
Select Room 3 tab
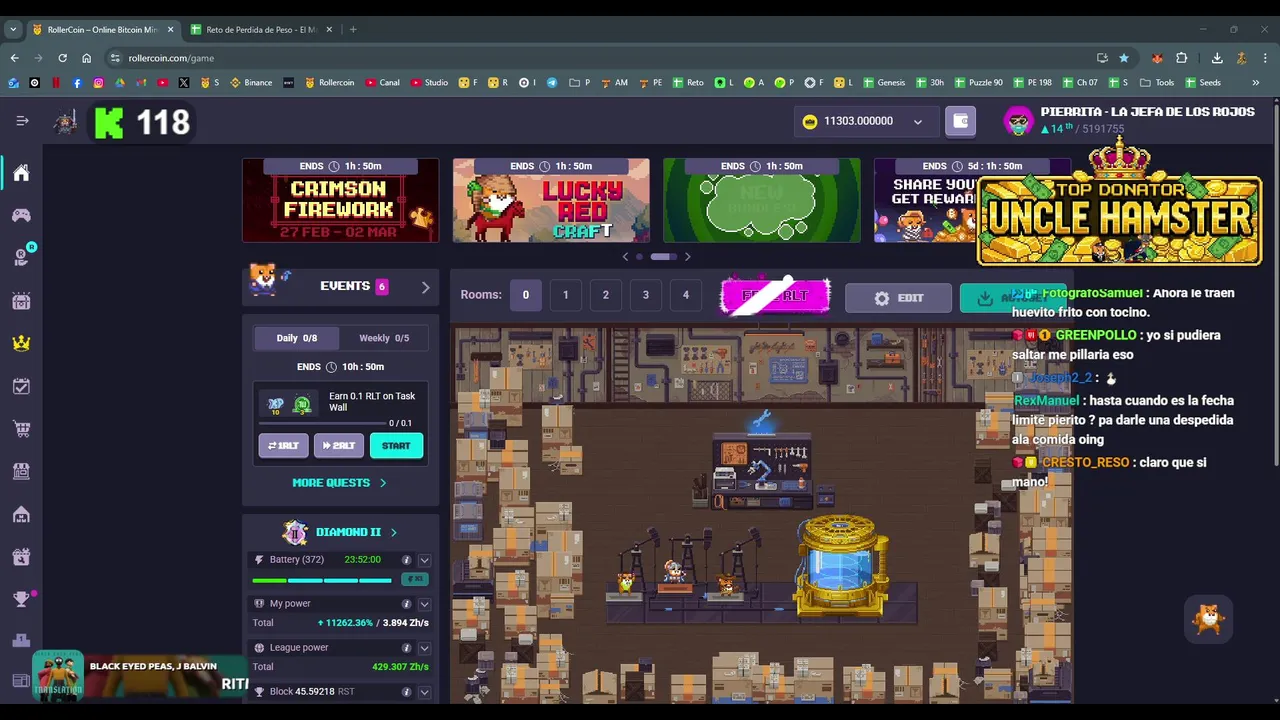click(x=645, y=295)
